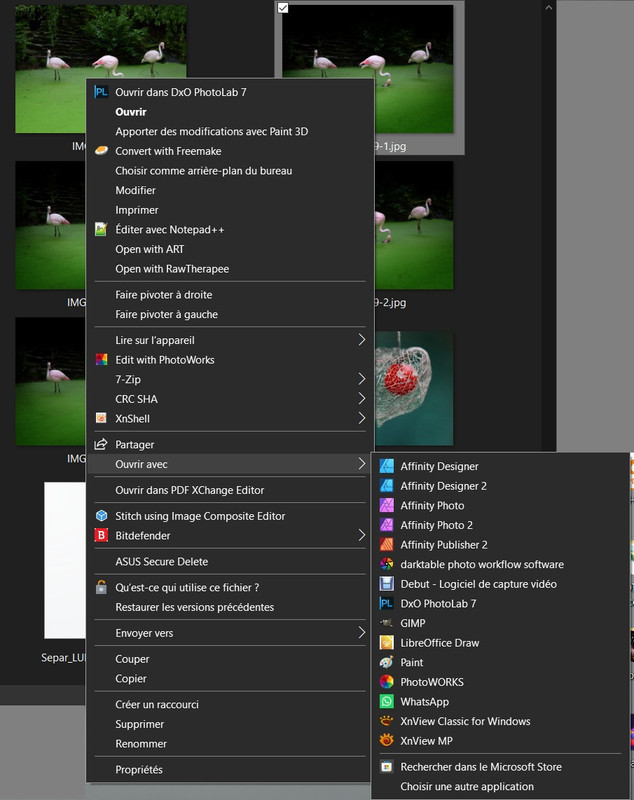The image size is (634, 800).
Task: Click the Partager share icon
Action: click(x=101, y=444)
